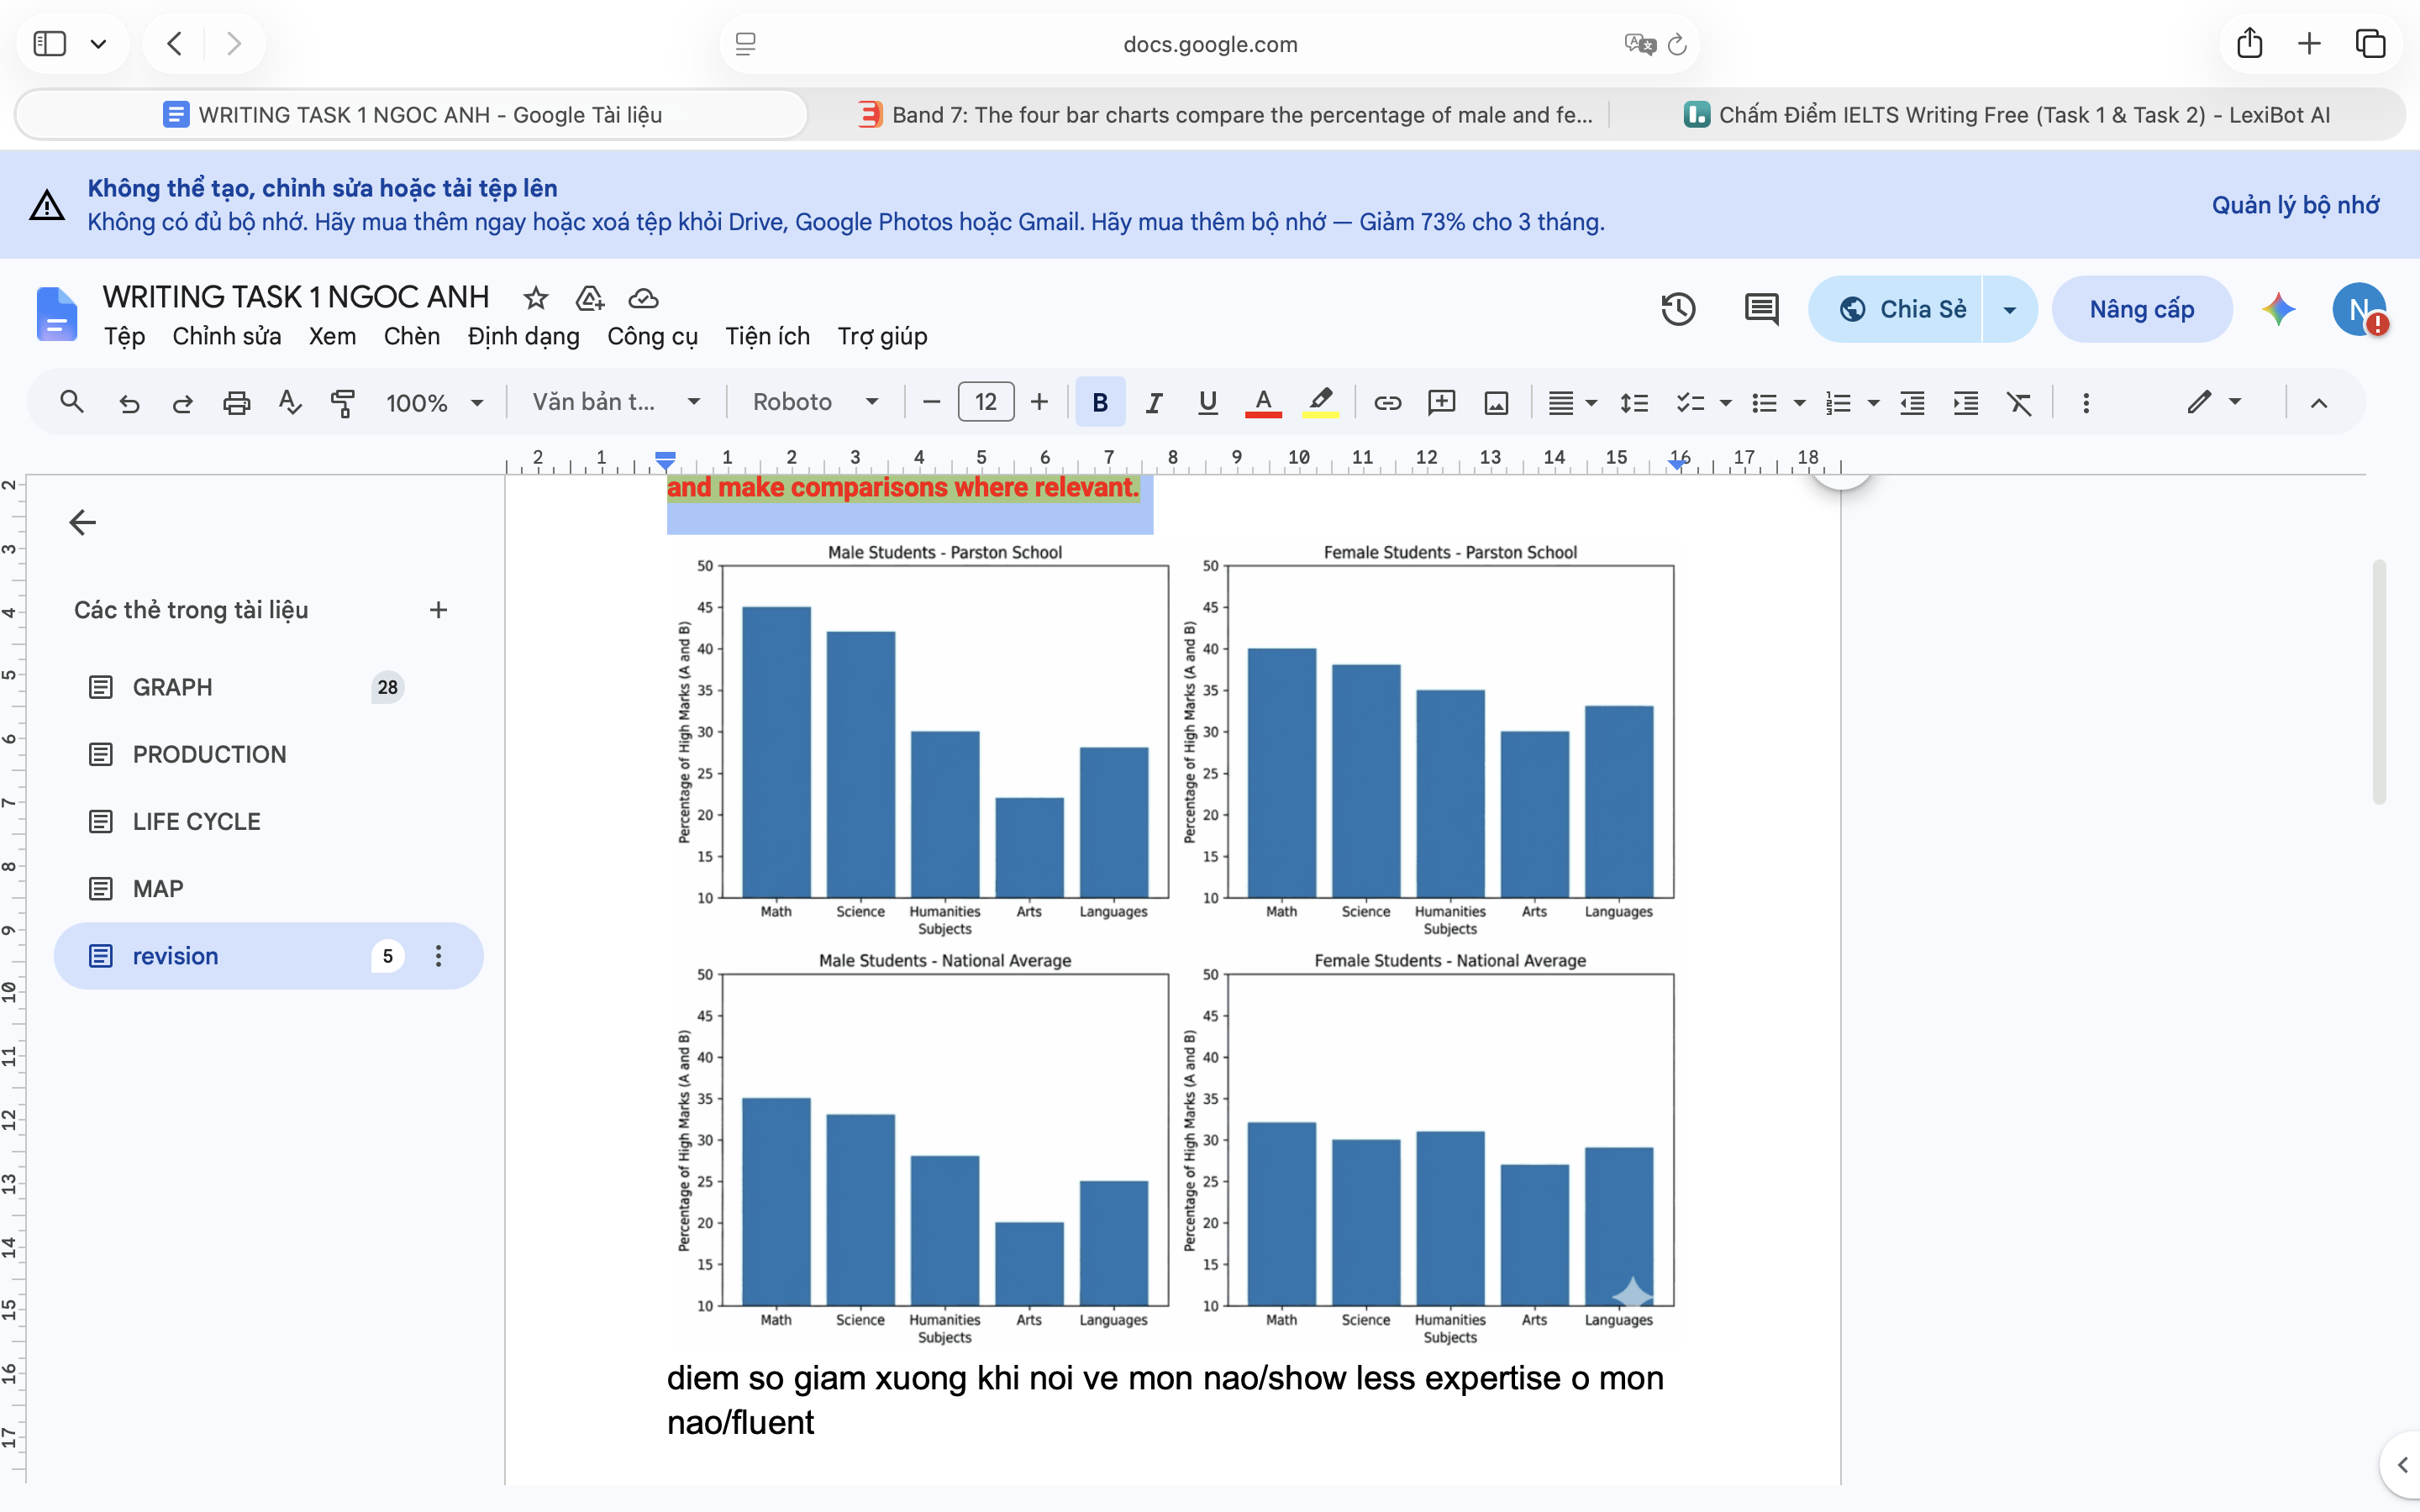This screenshot has width=2420, height=1512.
Task: Insert a link with chain icon
Action: coord(1387,402)
